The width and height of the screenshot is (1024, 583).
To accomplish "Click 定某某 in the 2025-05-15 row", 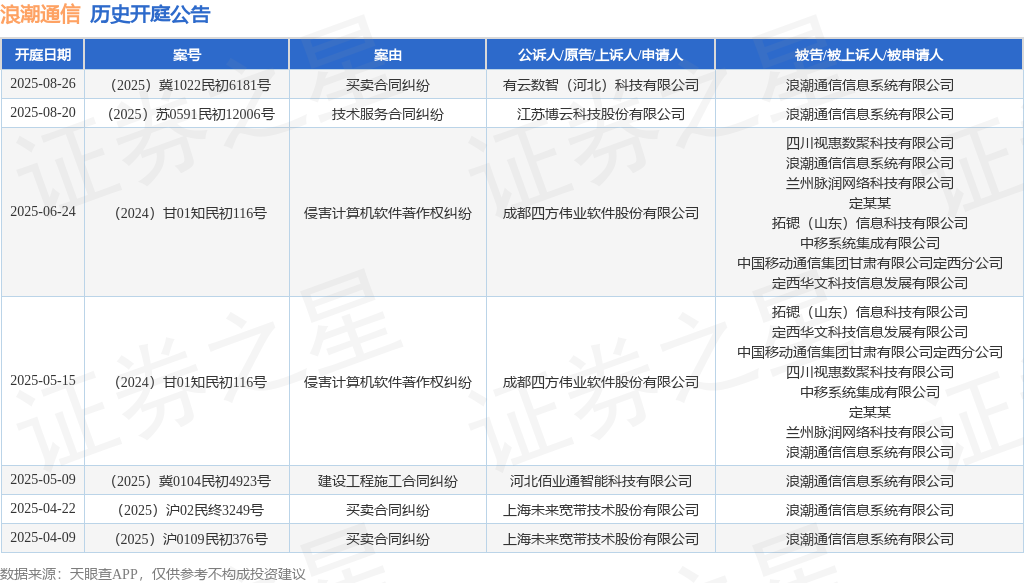I will click(870, 412).
